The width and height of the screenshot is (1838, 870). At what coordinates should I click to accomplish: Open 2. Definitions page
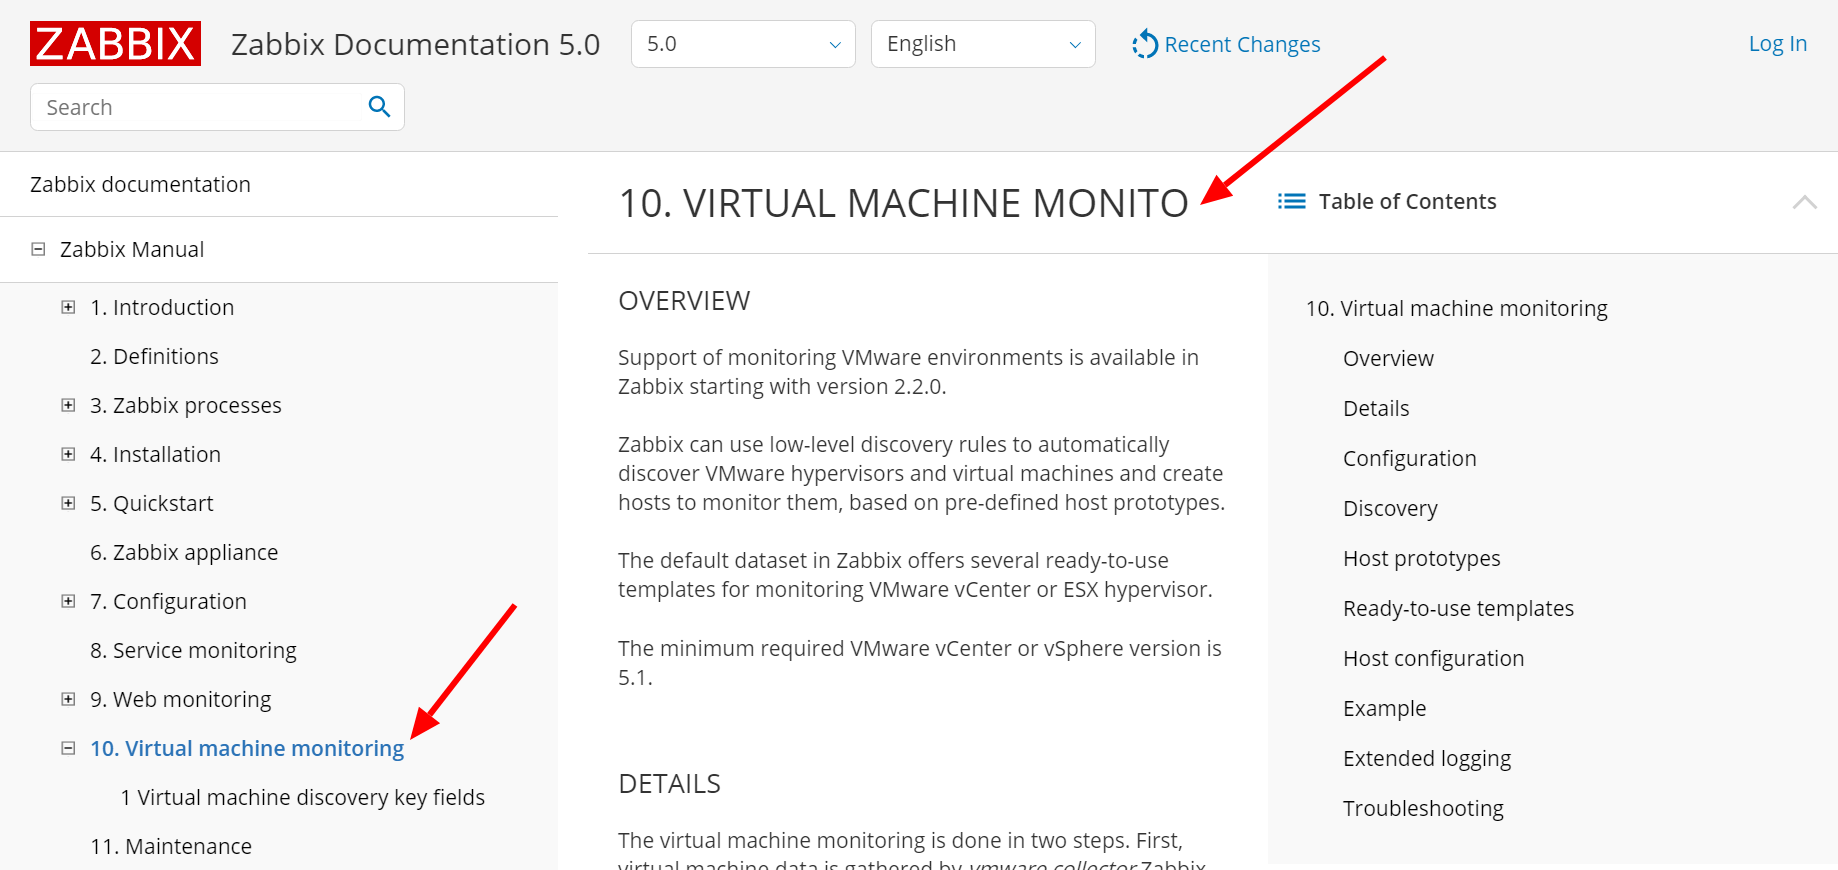coord(154,356)
